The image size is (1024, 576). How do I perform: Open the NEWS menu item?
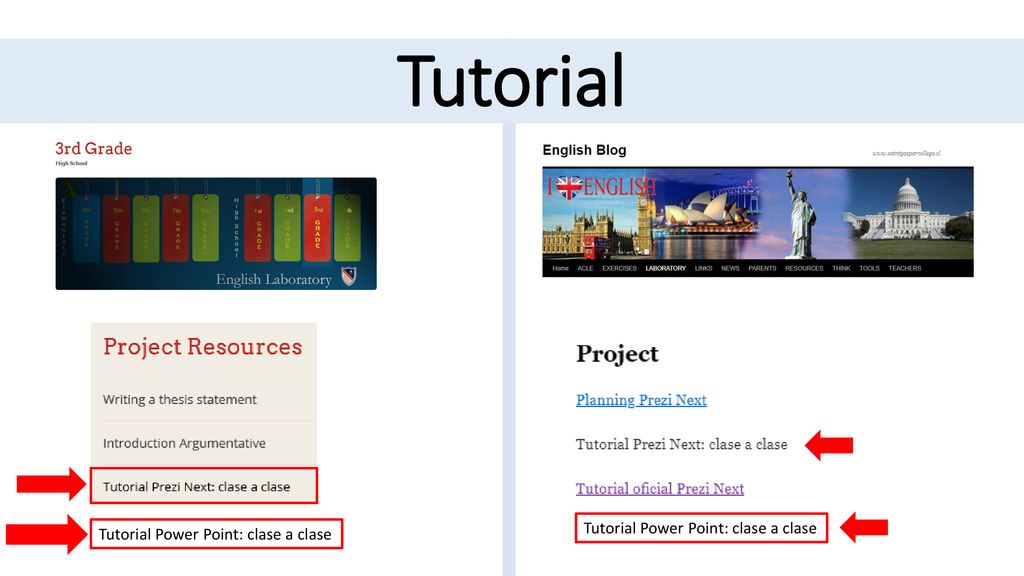pos(730,268)
